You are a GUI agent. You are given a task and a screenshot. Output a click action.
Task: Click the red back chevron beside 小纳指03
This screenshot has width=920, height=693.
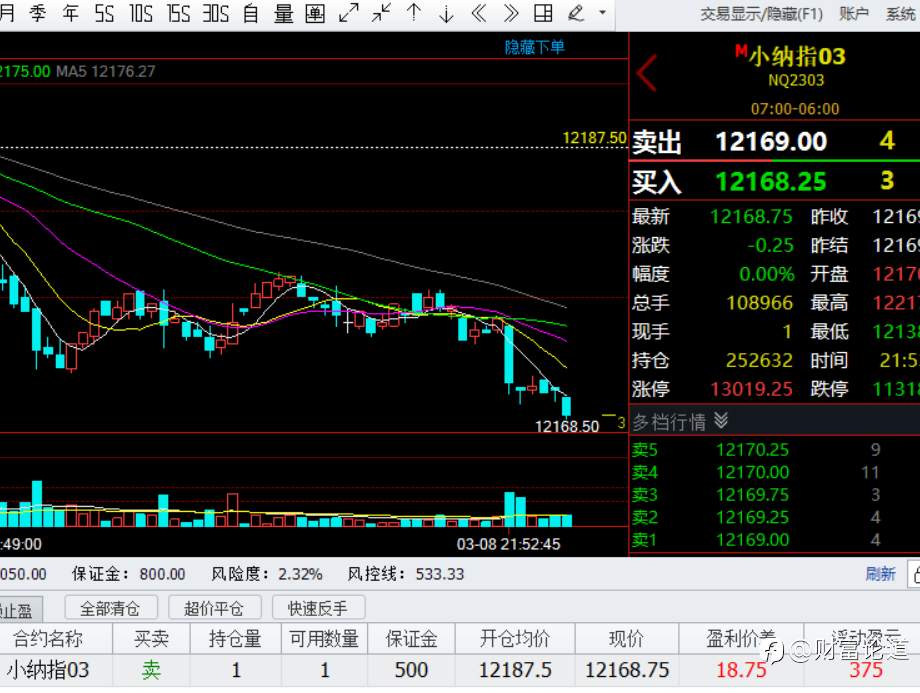pyautogui.click(x=647, y=73)
